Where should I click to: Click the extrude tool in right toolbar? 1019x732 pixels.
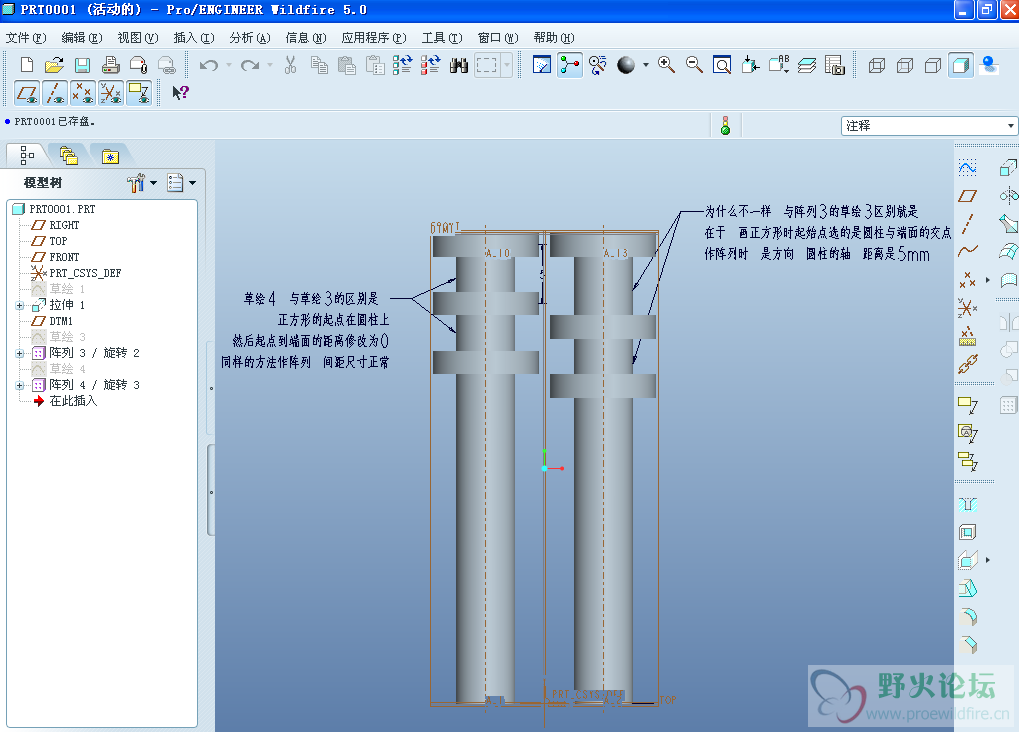tap(1008, 168)
